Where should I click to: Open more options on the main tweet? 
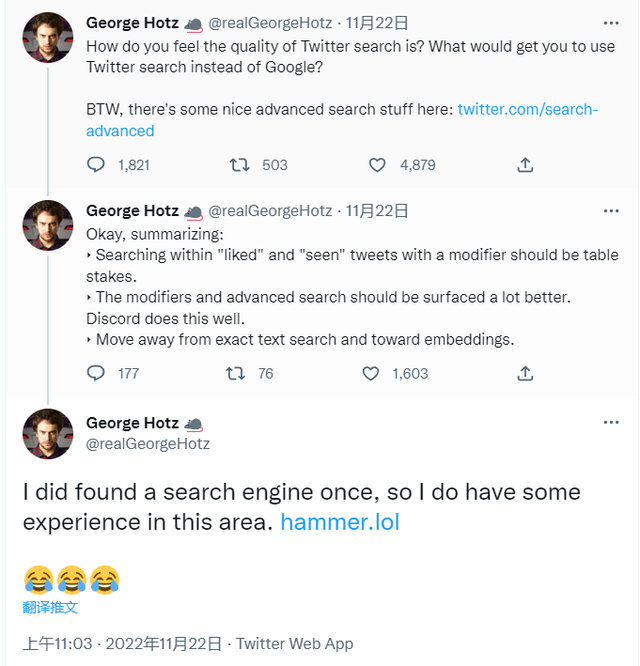click(611, 422)
